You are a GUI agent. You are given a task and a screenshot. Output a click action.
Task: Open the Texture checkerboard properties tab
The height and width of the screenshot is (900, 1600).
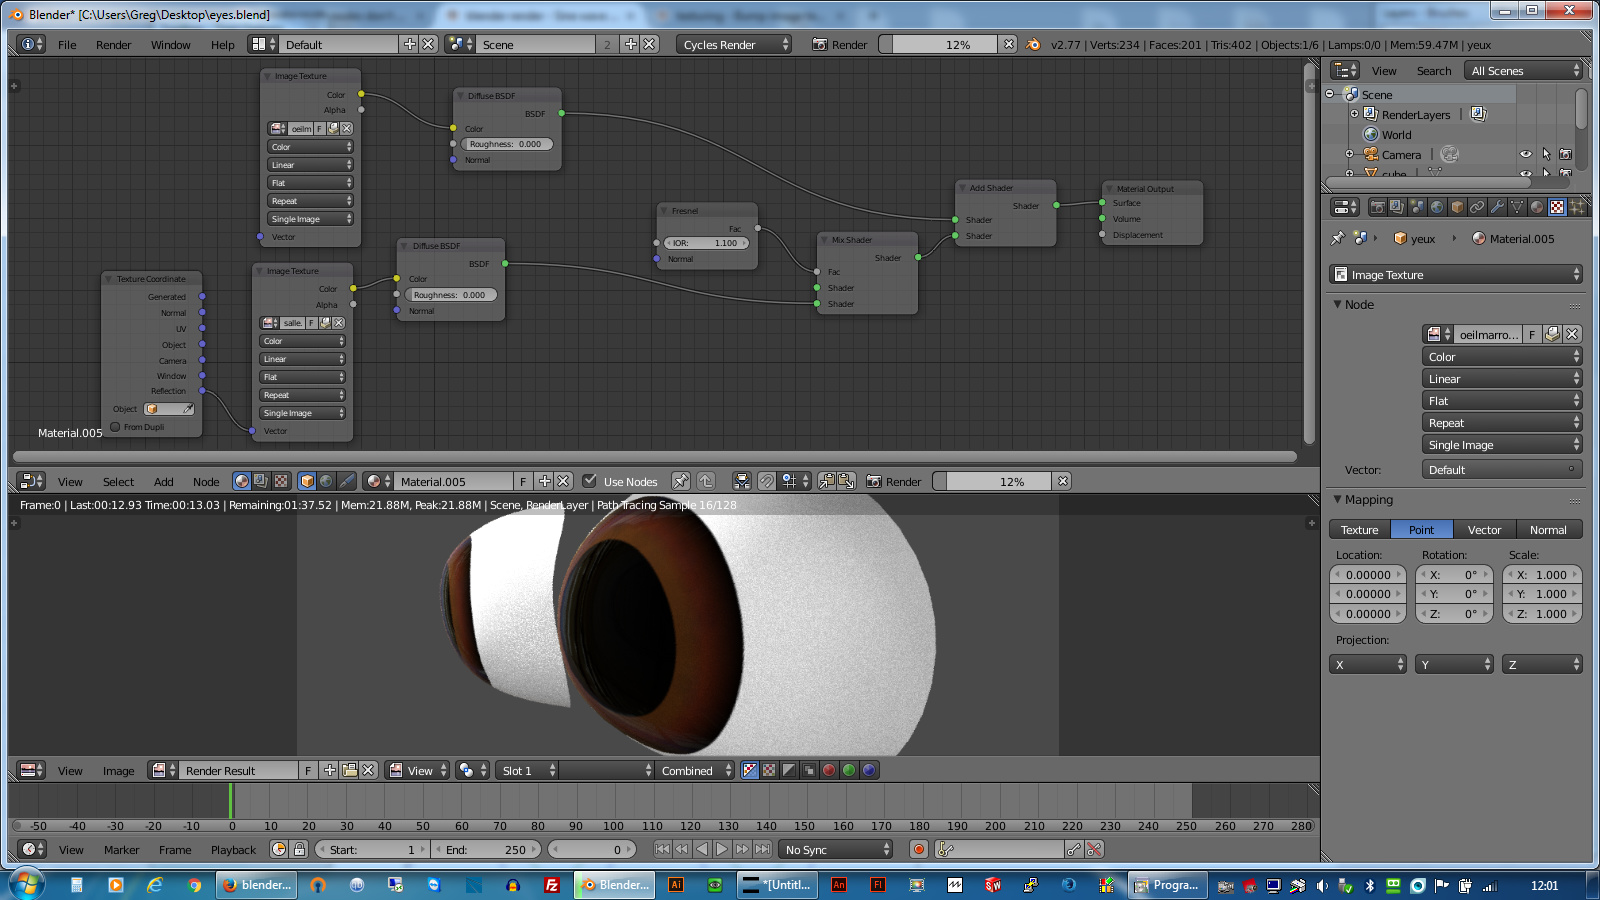pos(1557,207)
